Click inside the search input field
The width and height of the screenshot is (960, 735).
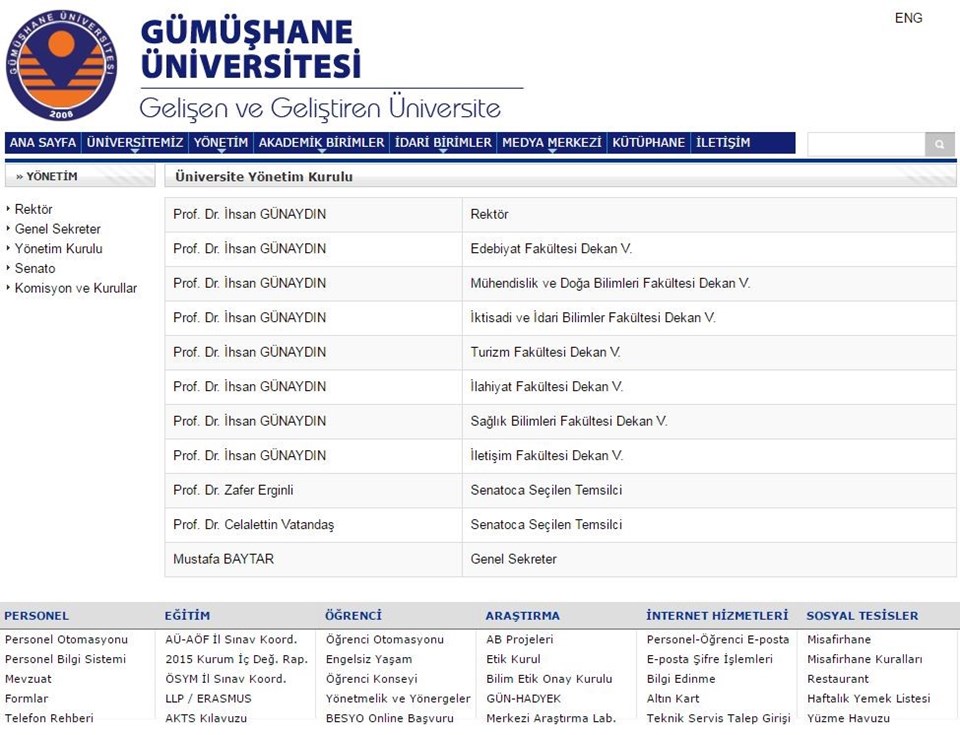click(866, 145)
